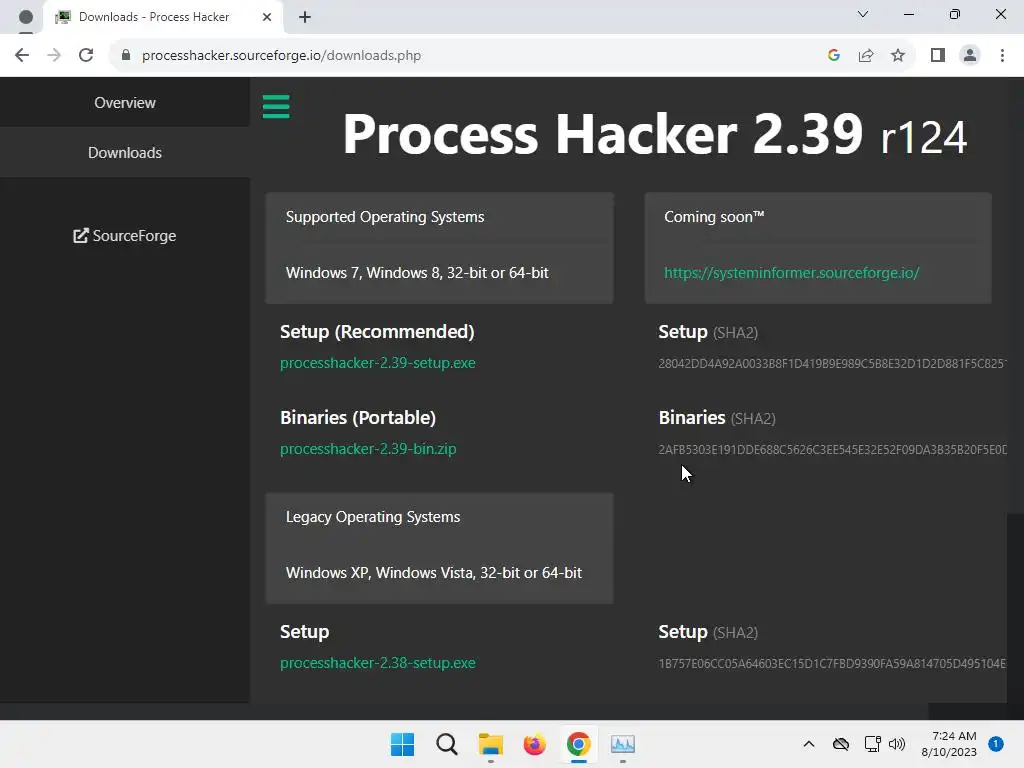Close the Downloads - Process Hacker tab
1024x768 pixels.
coord(266,17)
